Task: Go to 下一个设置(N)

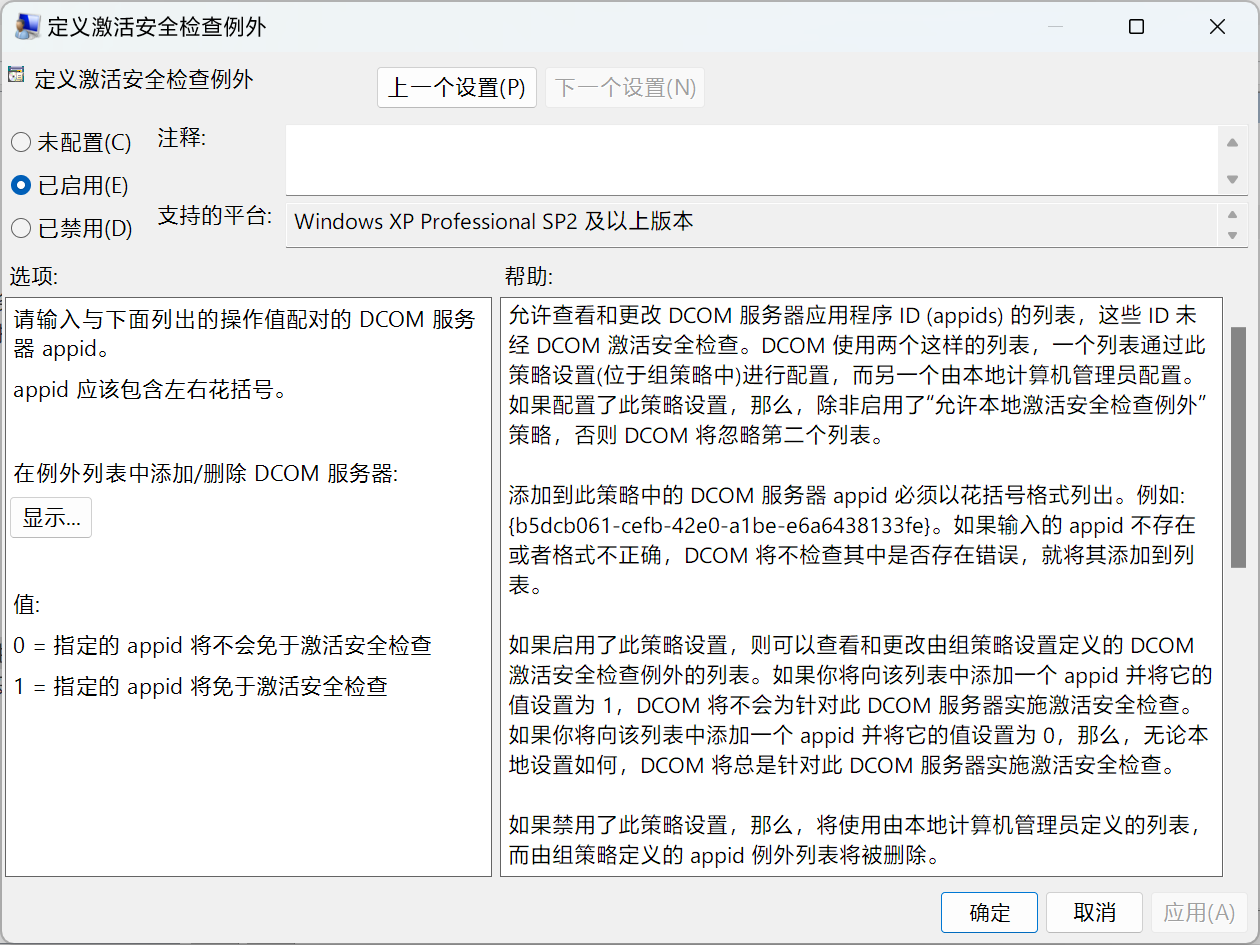Action: click(x=625, y=88)
